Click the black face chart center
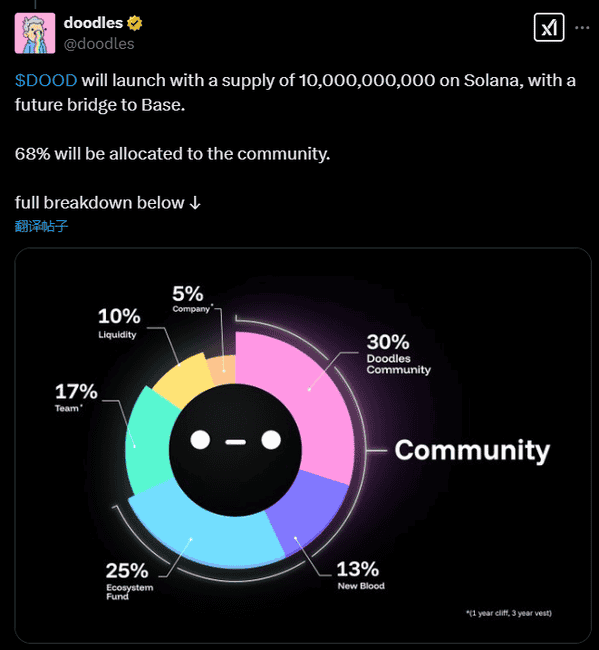The width and height of the screenshot is (599, 650). tap(235, 449)
